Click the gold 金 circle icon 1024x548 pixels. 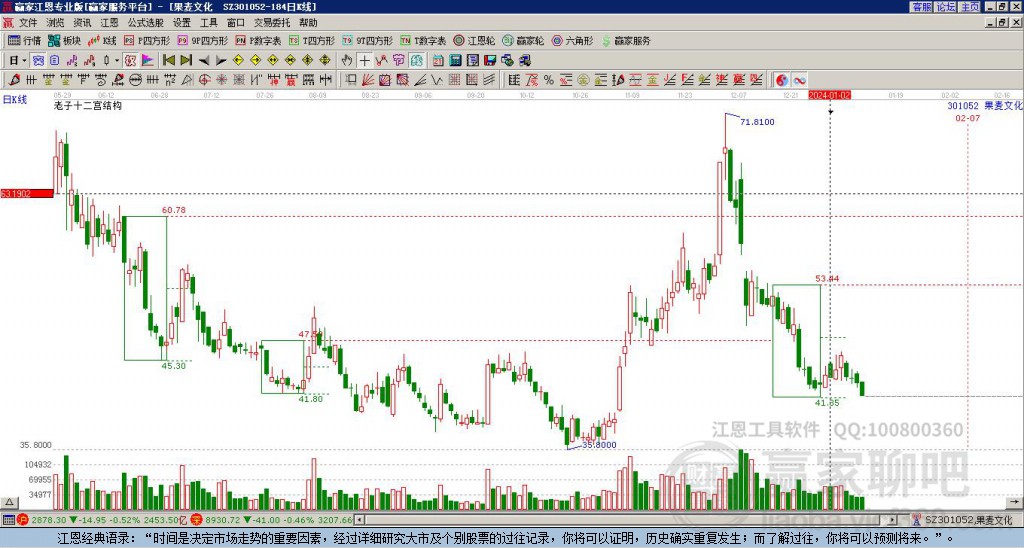(x=583, y=80)
